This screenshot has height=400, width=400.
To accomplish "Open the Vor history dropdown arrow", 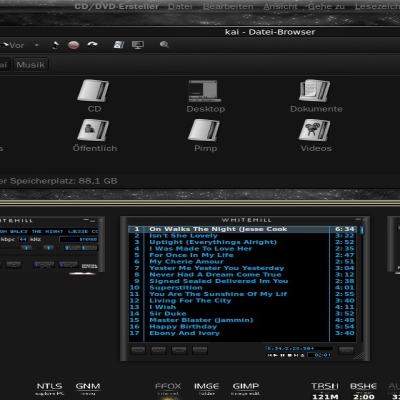I will [37, 45].
